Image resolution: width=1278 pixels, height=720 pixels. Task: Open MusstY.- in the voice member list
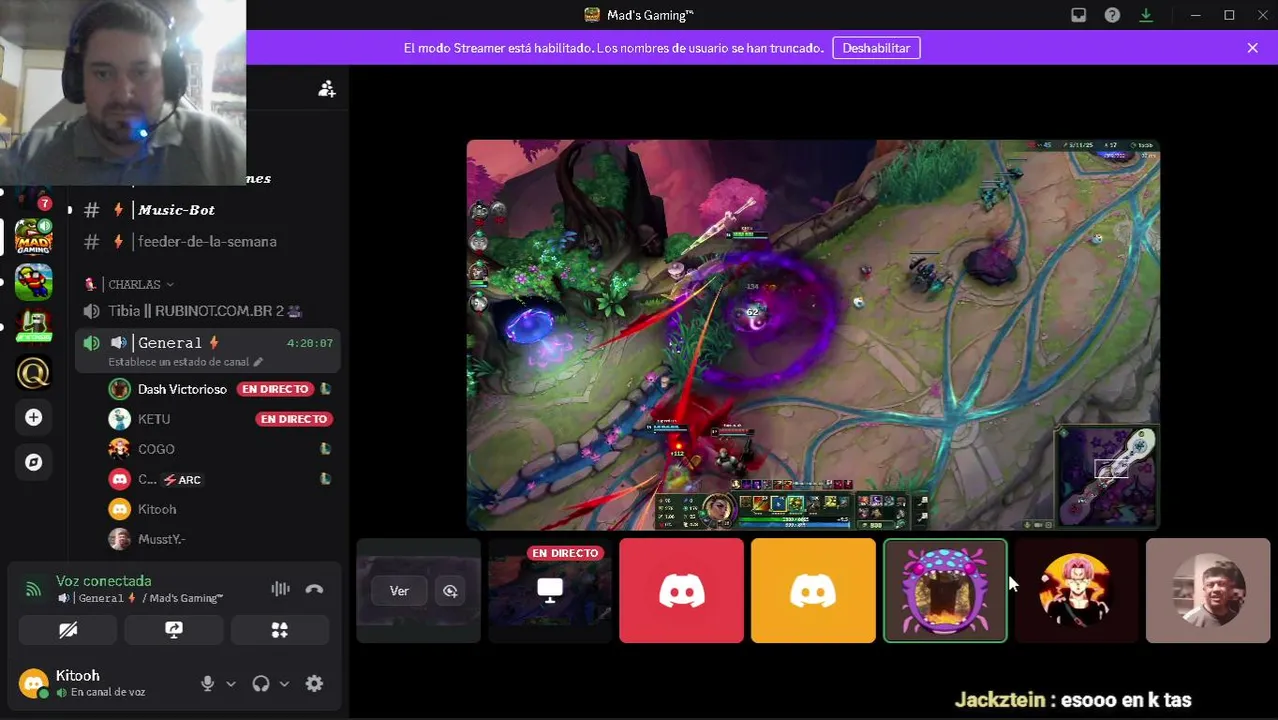[162, 539]
